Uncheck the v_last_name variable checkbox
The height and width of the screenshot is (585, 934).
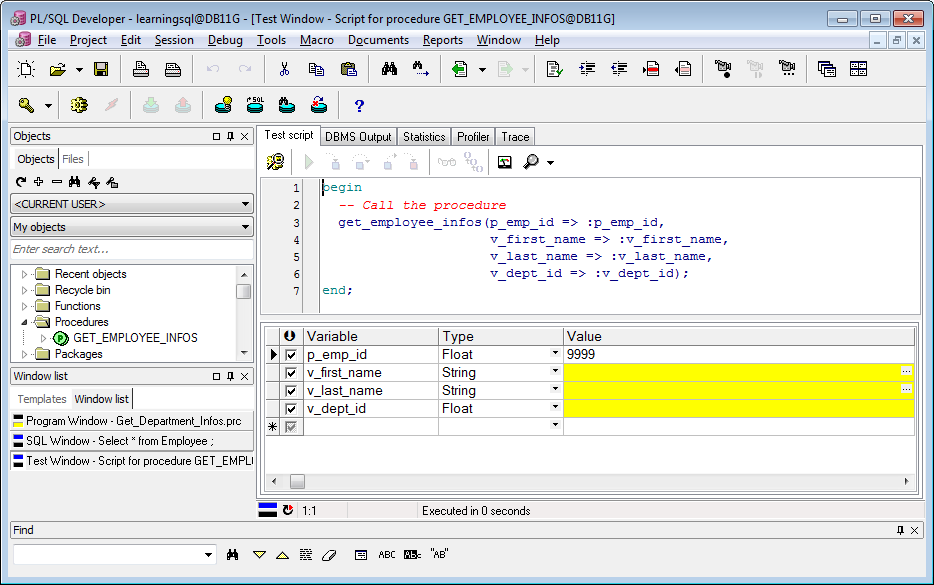[x=291, y=391]
